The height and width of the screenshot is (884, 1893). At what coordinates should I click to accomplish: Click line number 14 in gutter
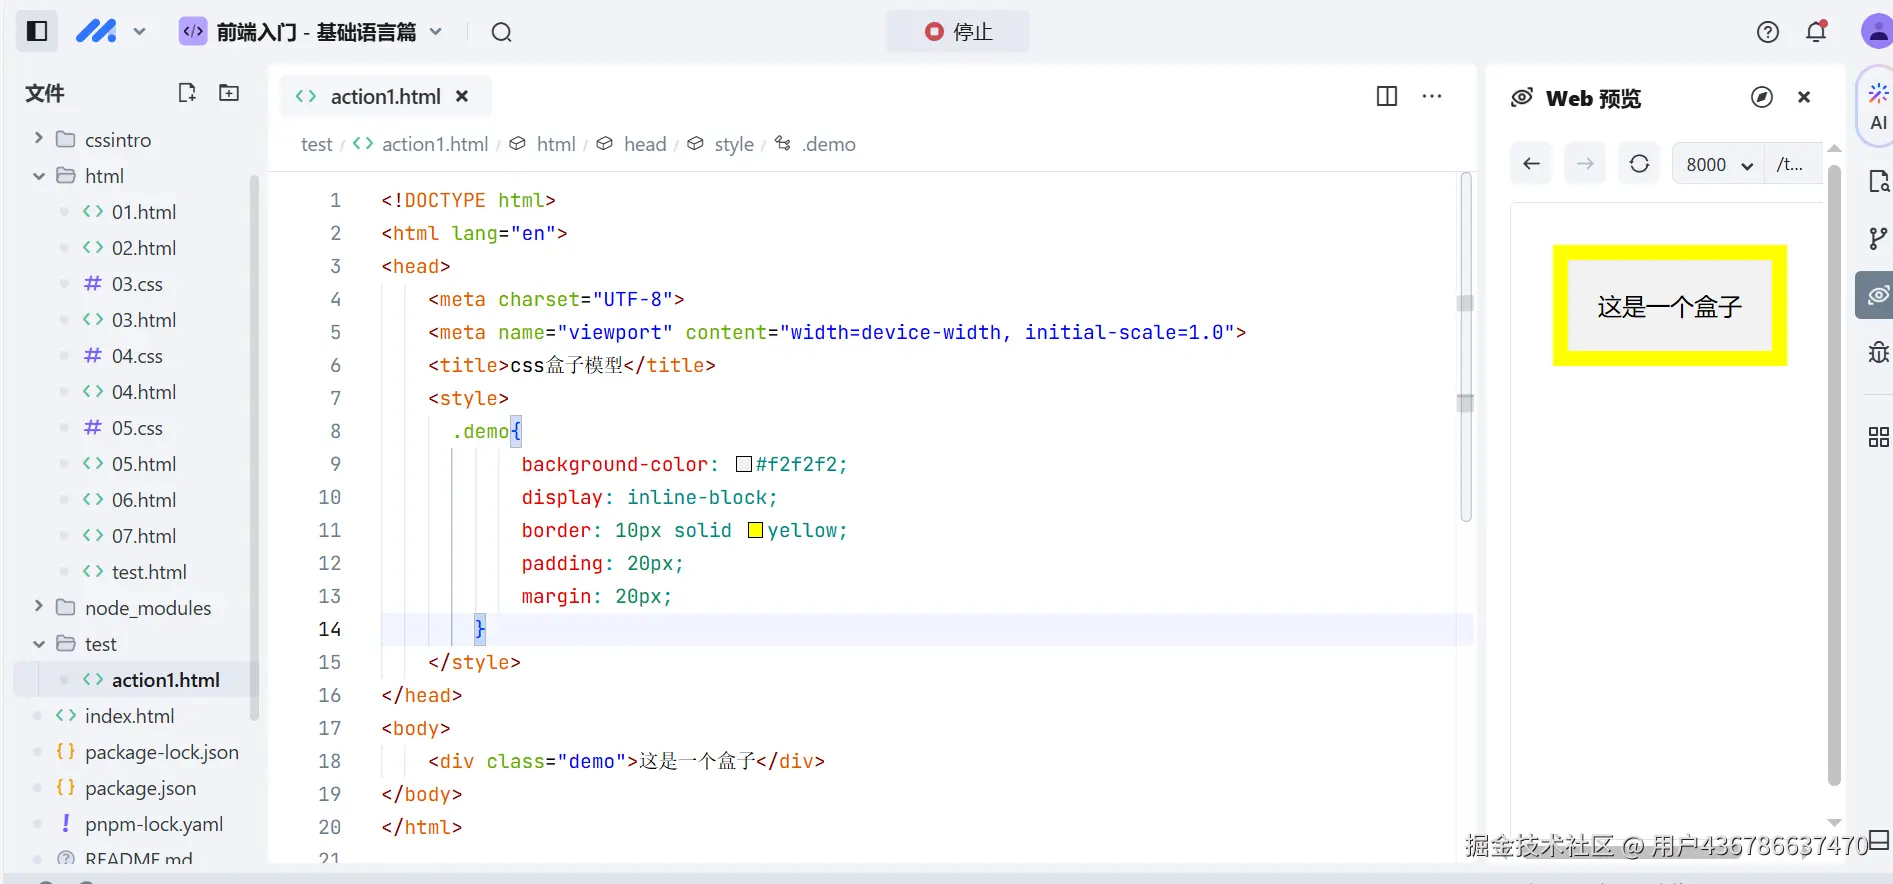click(329, 629)
